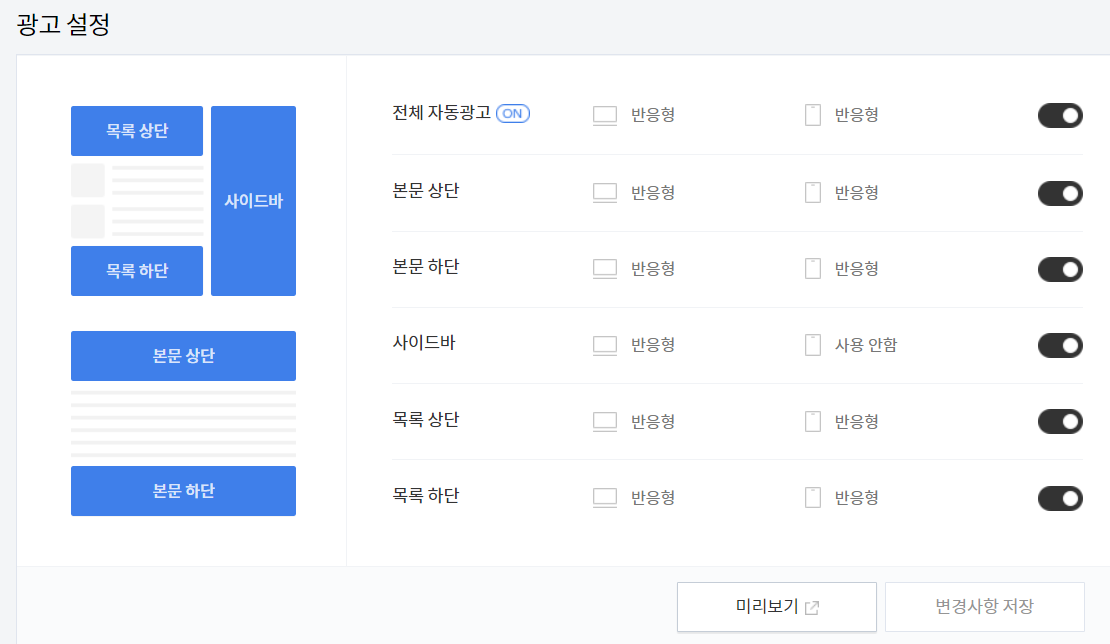The image size is (1110, 644).
Task: Toggle off the 전체 자동광고 switch
Action: tap(1060, 115)
